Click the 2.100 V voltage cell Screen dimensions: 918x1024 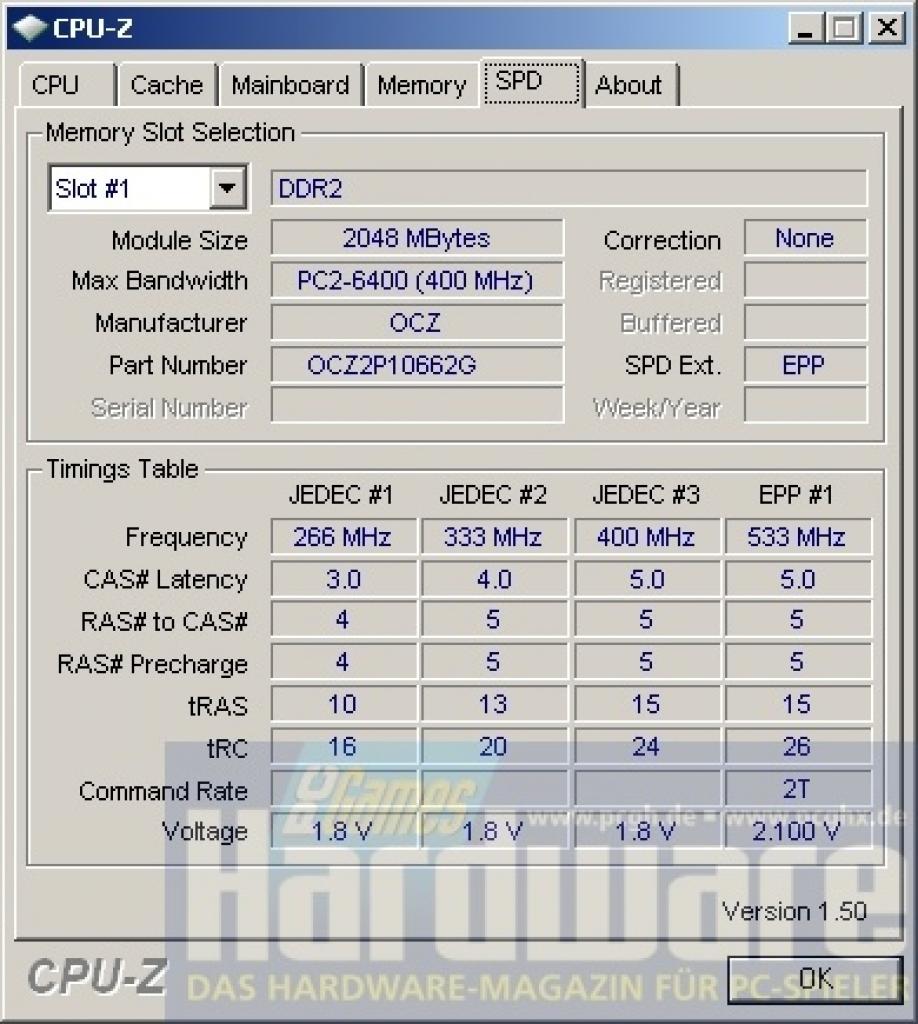pos(798,831)
